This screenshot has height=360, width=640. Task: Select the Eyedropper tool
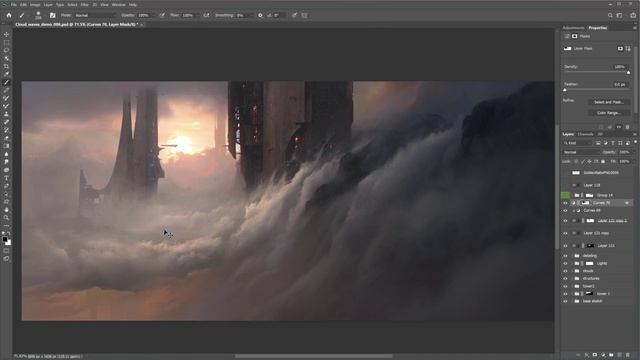tap(6, 74)
